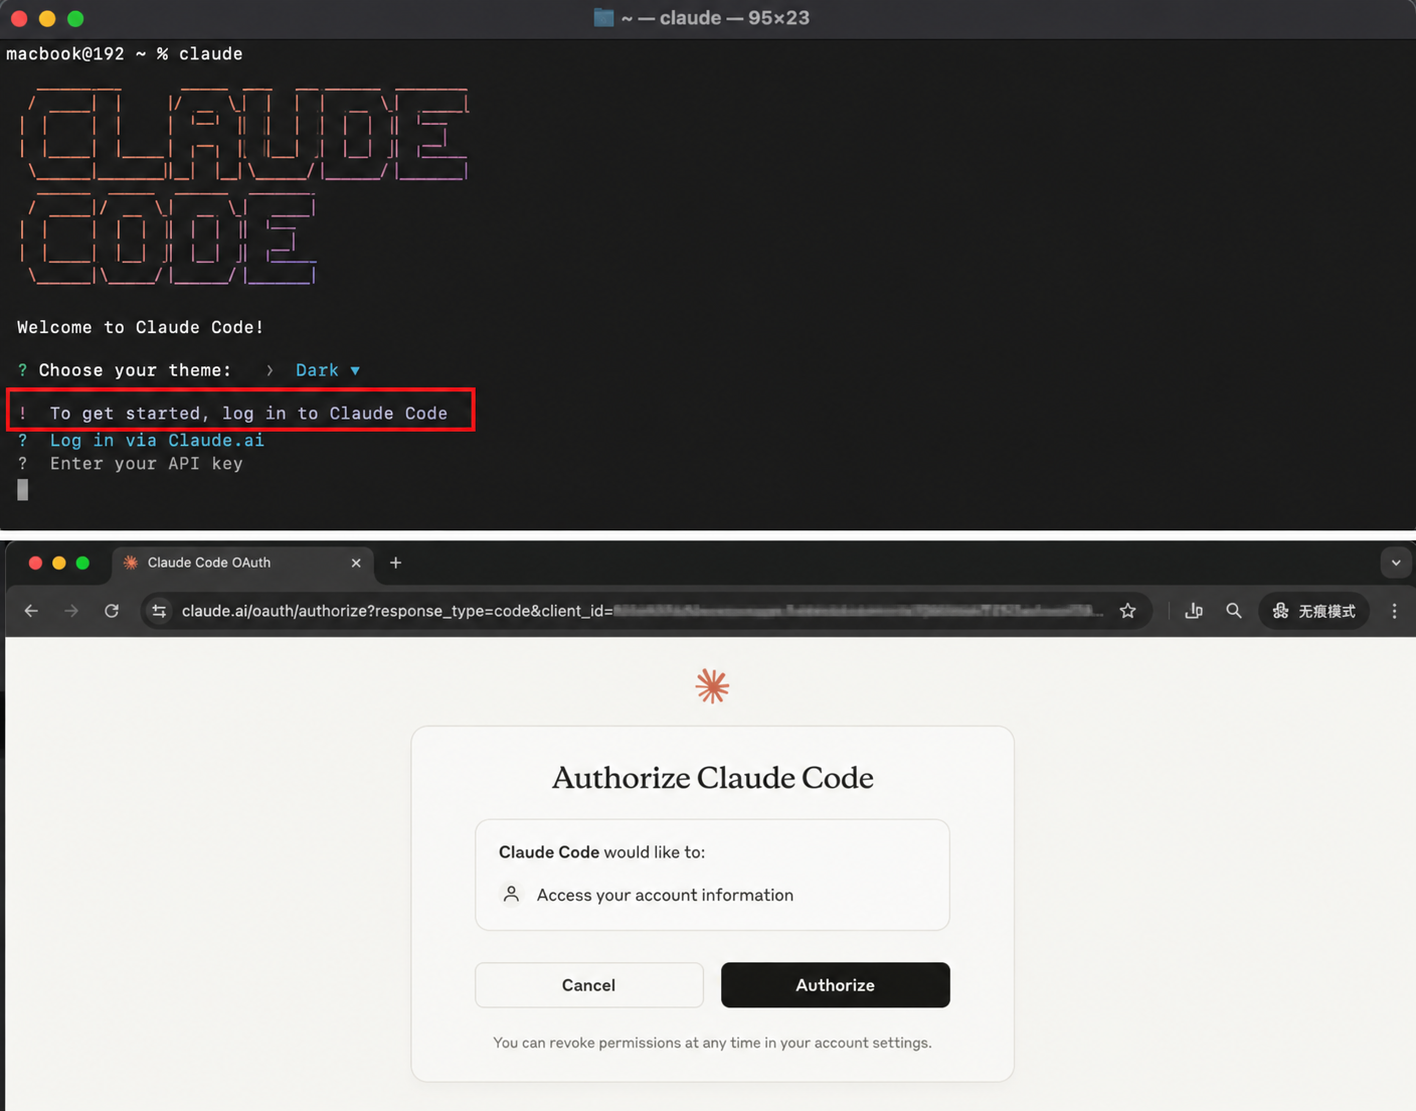1416x1111 pixels.
Task: Click the macbook@192 command prompt line
Action: pyautogui.click(x=124, y=54)
